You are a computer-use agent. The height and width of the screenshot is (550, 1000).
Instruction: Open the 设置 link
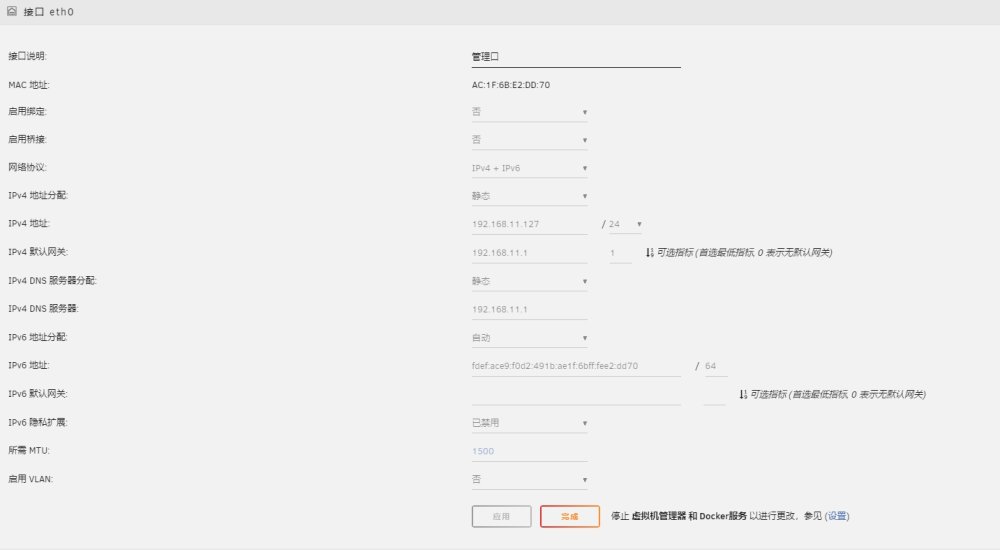click(x=837, y=516)
